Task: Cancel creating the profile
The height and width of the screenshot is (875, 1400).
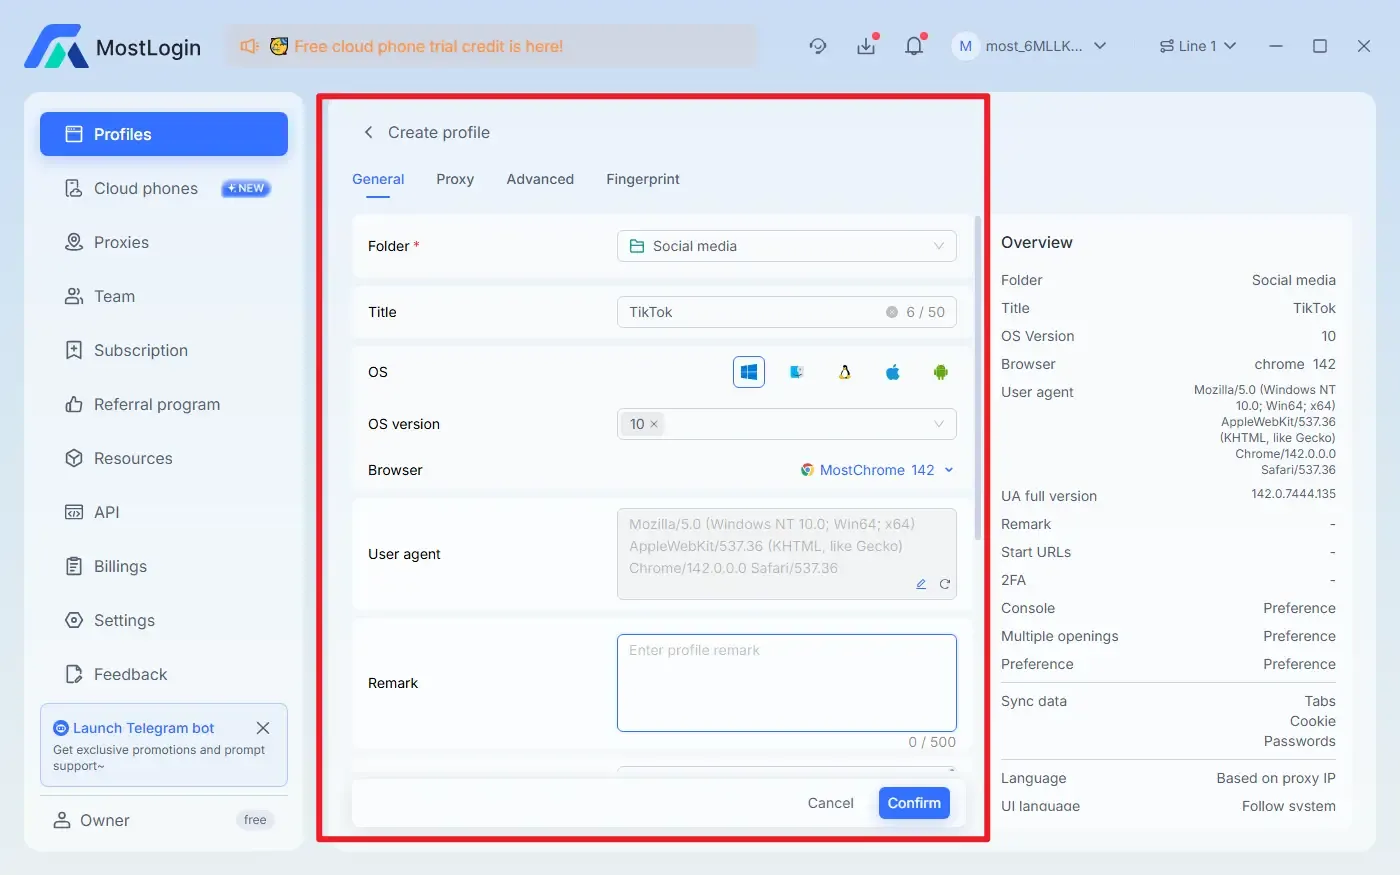Action: [x=830, y=803]
